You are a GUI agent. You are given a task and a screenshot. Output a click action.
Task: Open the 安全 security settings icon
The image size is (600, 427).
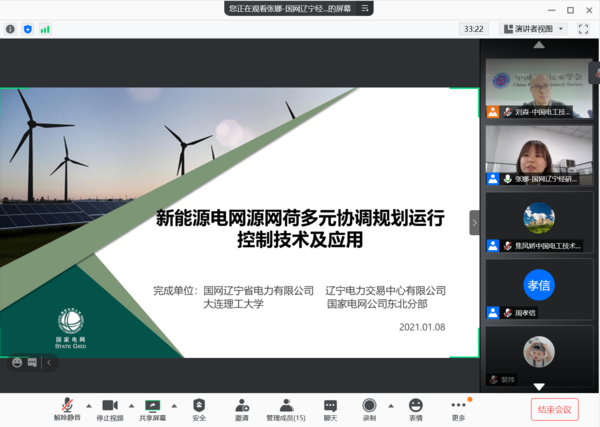tap(199, 406)
